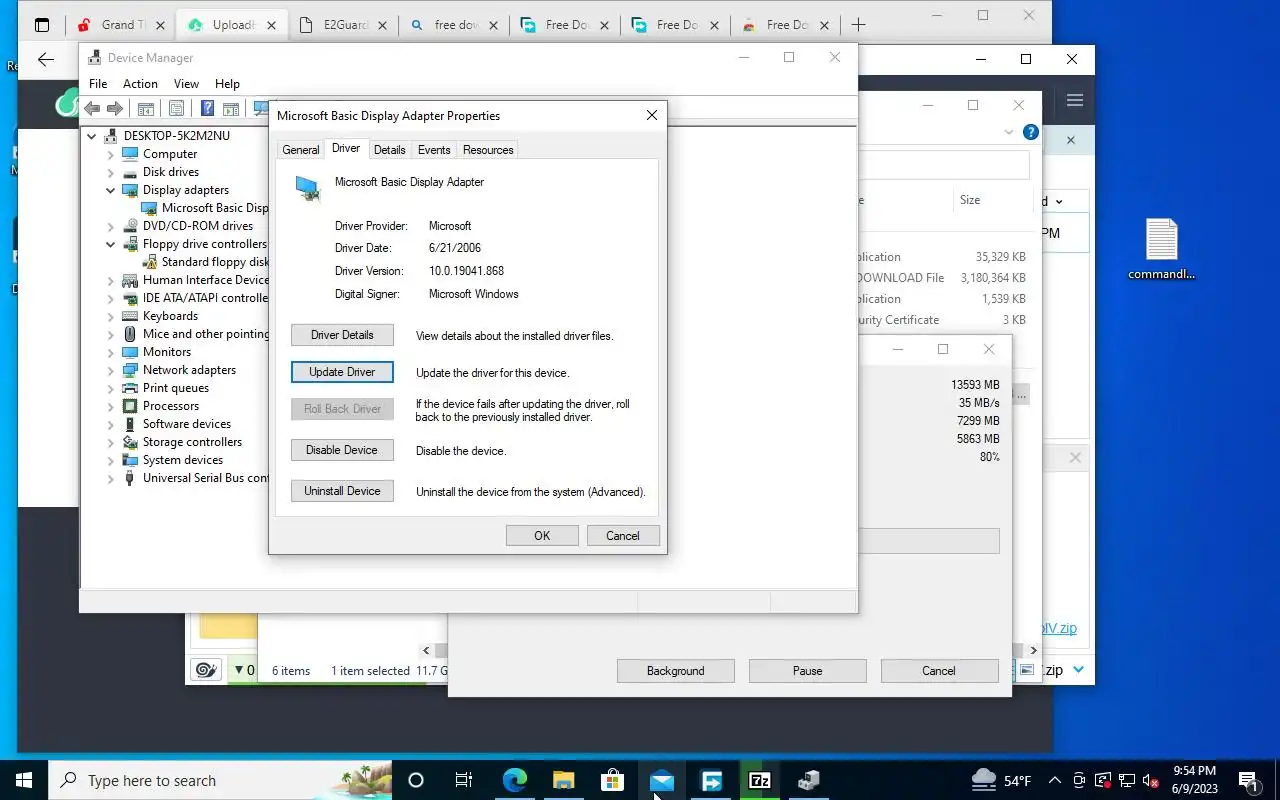The height and width of the screenshot is (800, 1280).
Task: Show hidden system tray icons
Action: [x=1054, y=780]
